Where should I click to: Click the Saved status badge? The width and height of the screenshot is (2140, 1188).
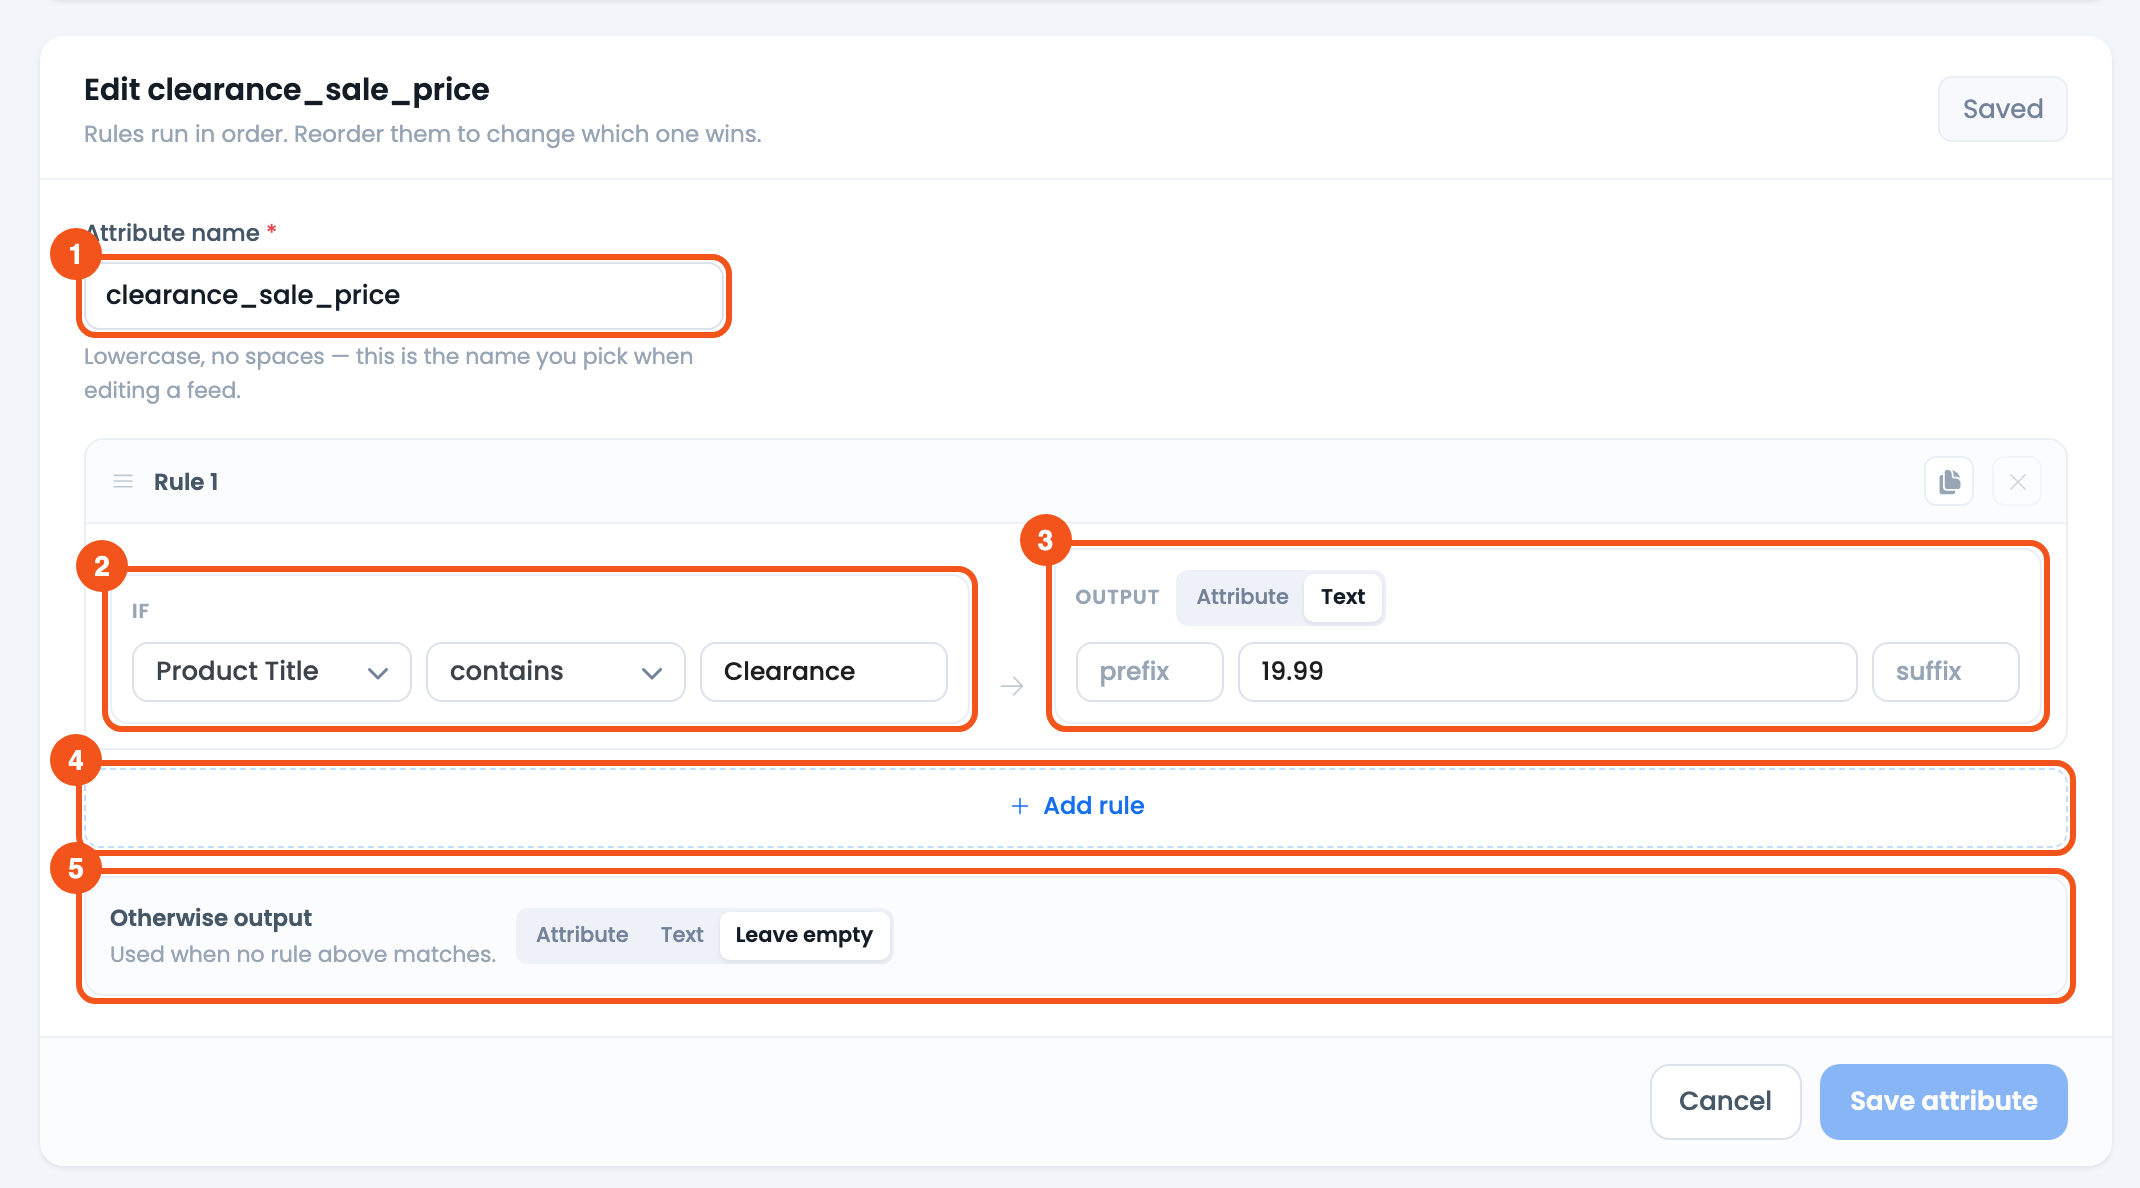pyautogui.click(x=2002, y=109)
